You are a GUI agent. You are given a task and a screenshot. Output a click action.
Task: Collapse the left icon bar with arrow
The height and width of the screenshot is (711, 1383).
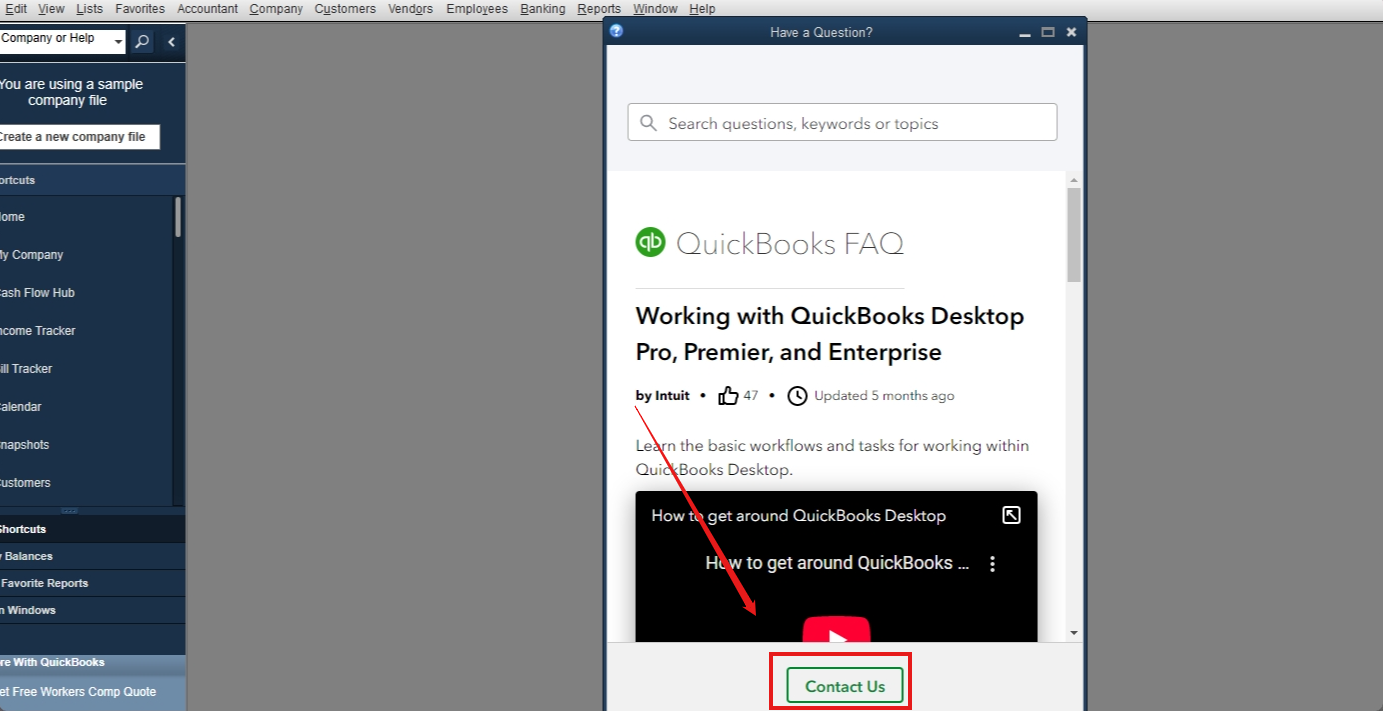click(171, 41)
